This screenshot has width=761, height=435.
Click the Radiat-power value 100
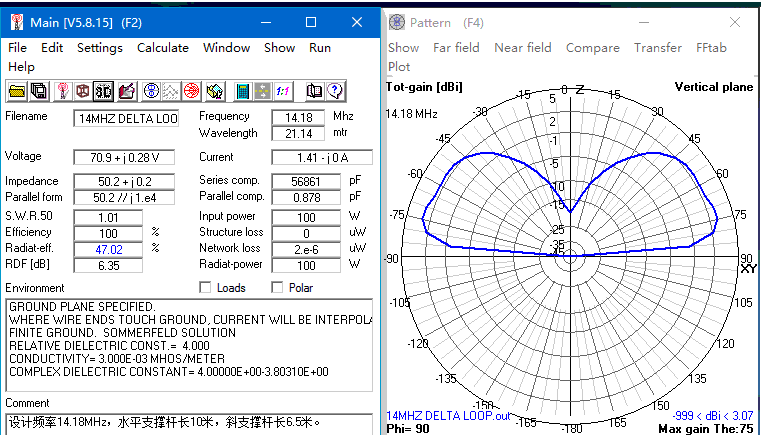coord(306,266)
